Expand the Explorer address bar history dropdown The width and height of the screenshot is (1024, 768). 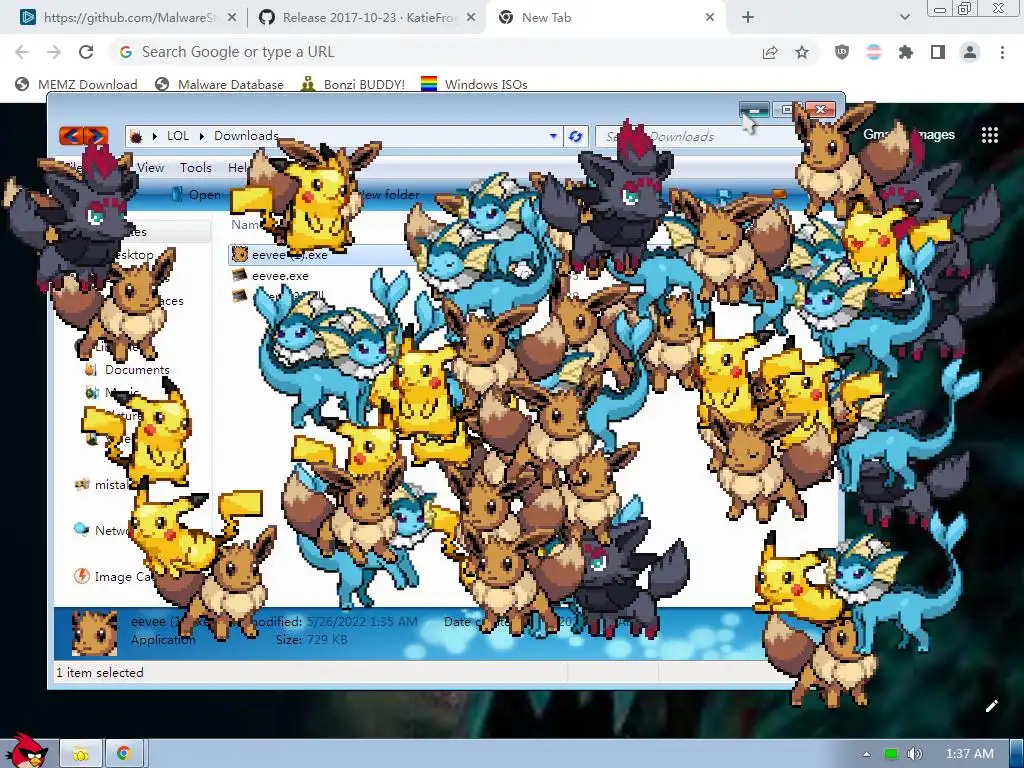553,136
